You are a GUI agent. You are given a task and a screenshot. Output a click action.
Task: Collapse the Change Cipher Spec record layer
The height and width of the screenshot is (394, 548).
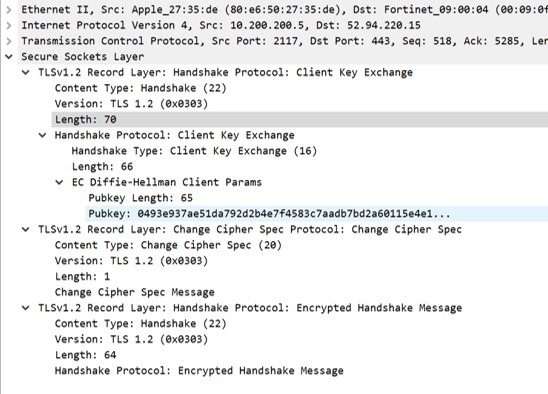point(26,229)
